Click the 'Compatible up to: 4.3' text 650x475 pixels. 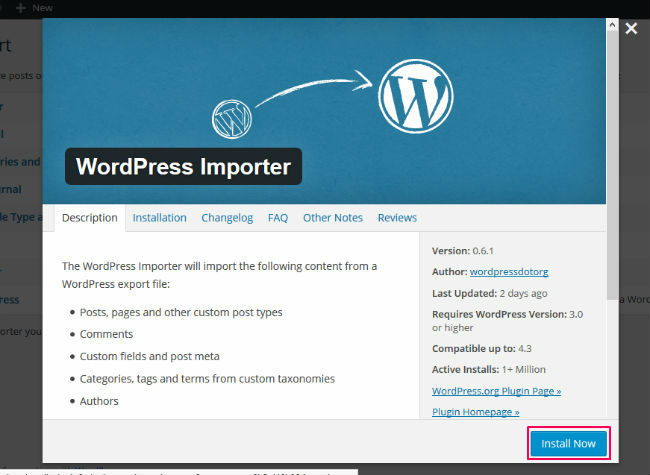pyautogui.click(x=482, y=349)
